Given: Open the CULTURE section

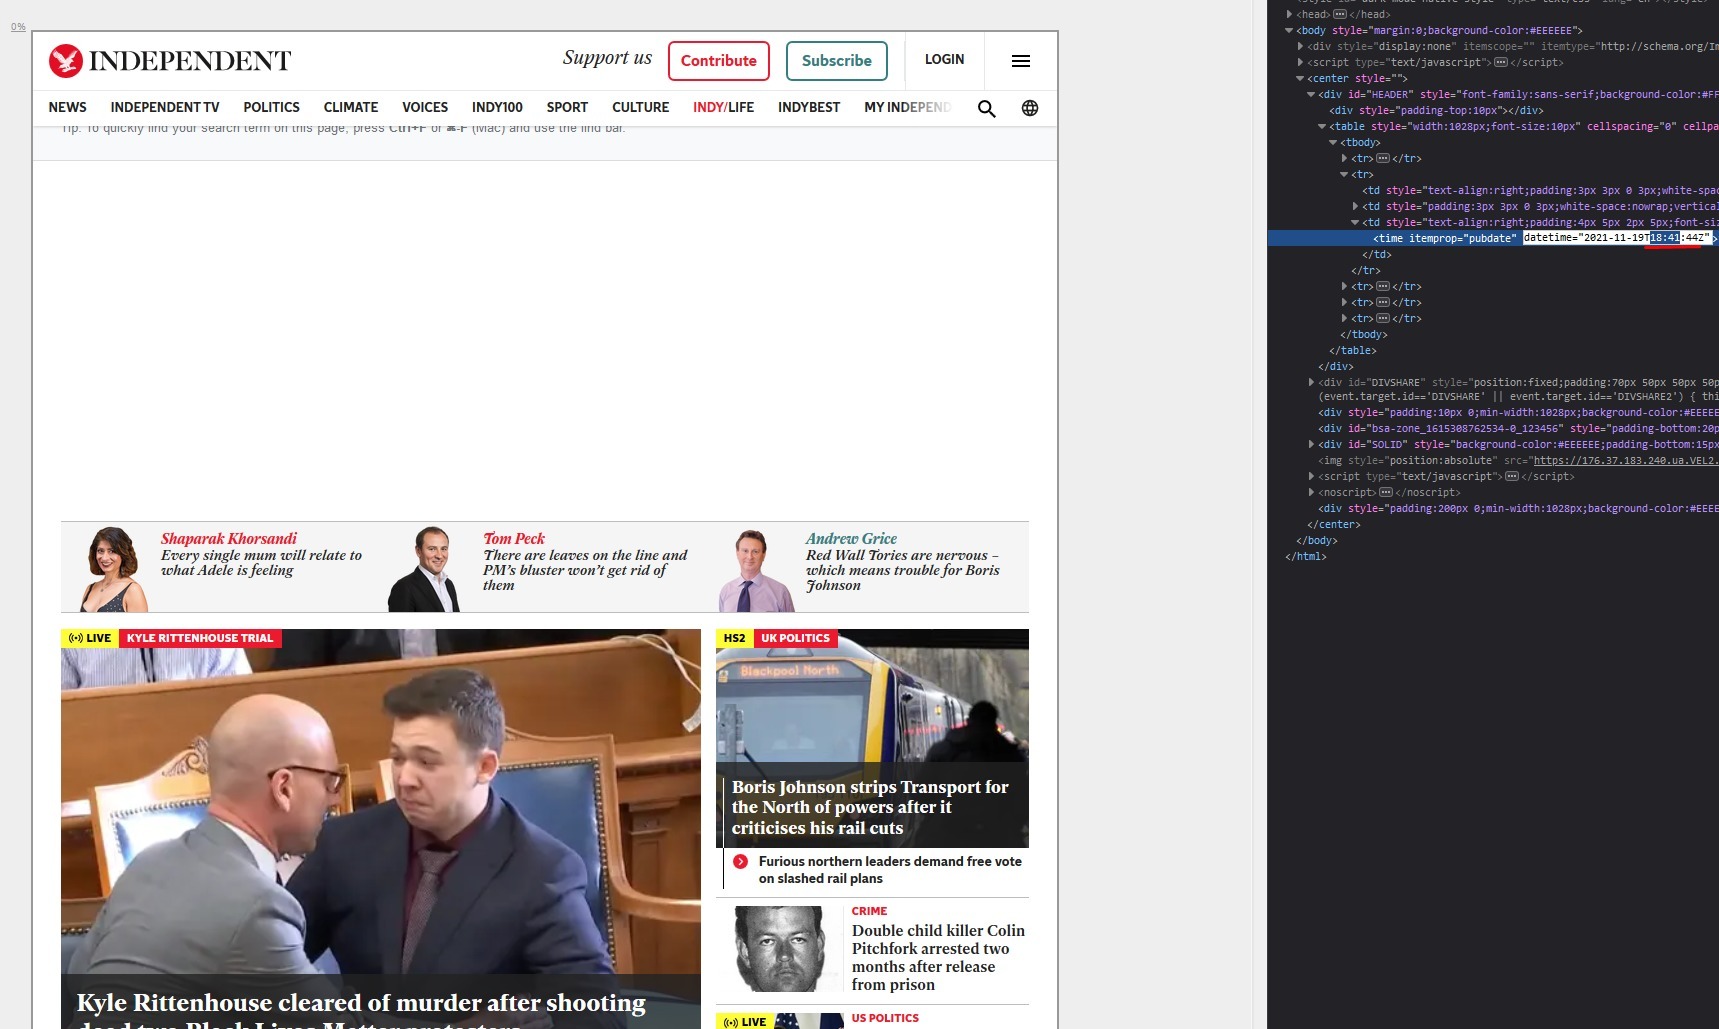Looking at the screenshot, I should tap(641, 107).
